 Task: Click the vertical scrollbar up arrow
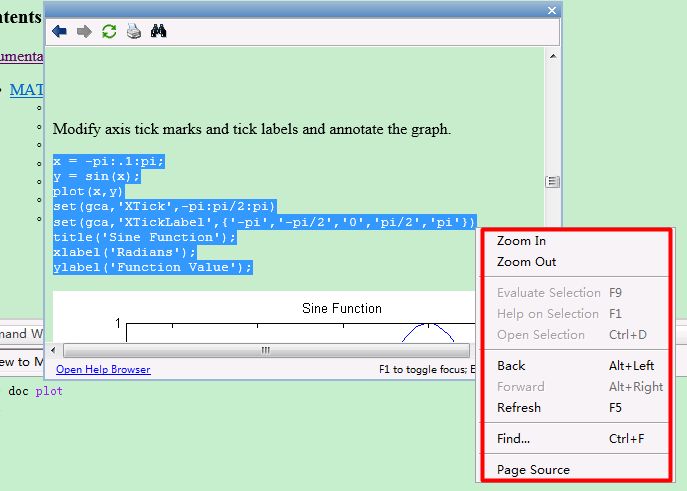click(x=553, y=56)
